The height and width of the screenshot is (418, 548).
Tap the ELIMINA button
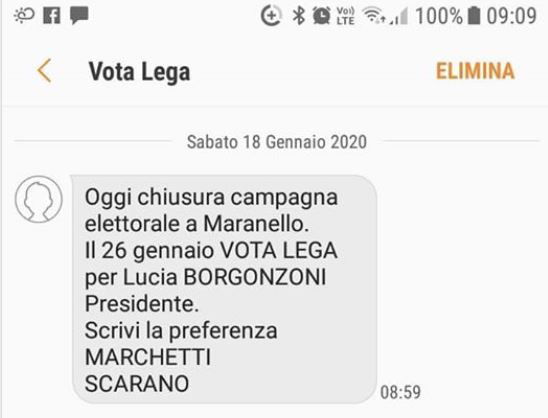click(475, 71)
